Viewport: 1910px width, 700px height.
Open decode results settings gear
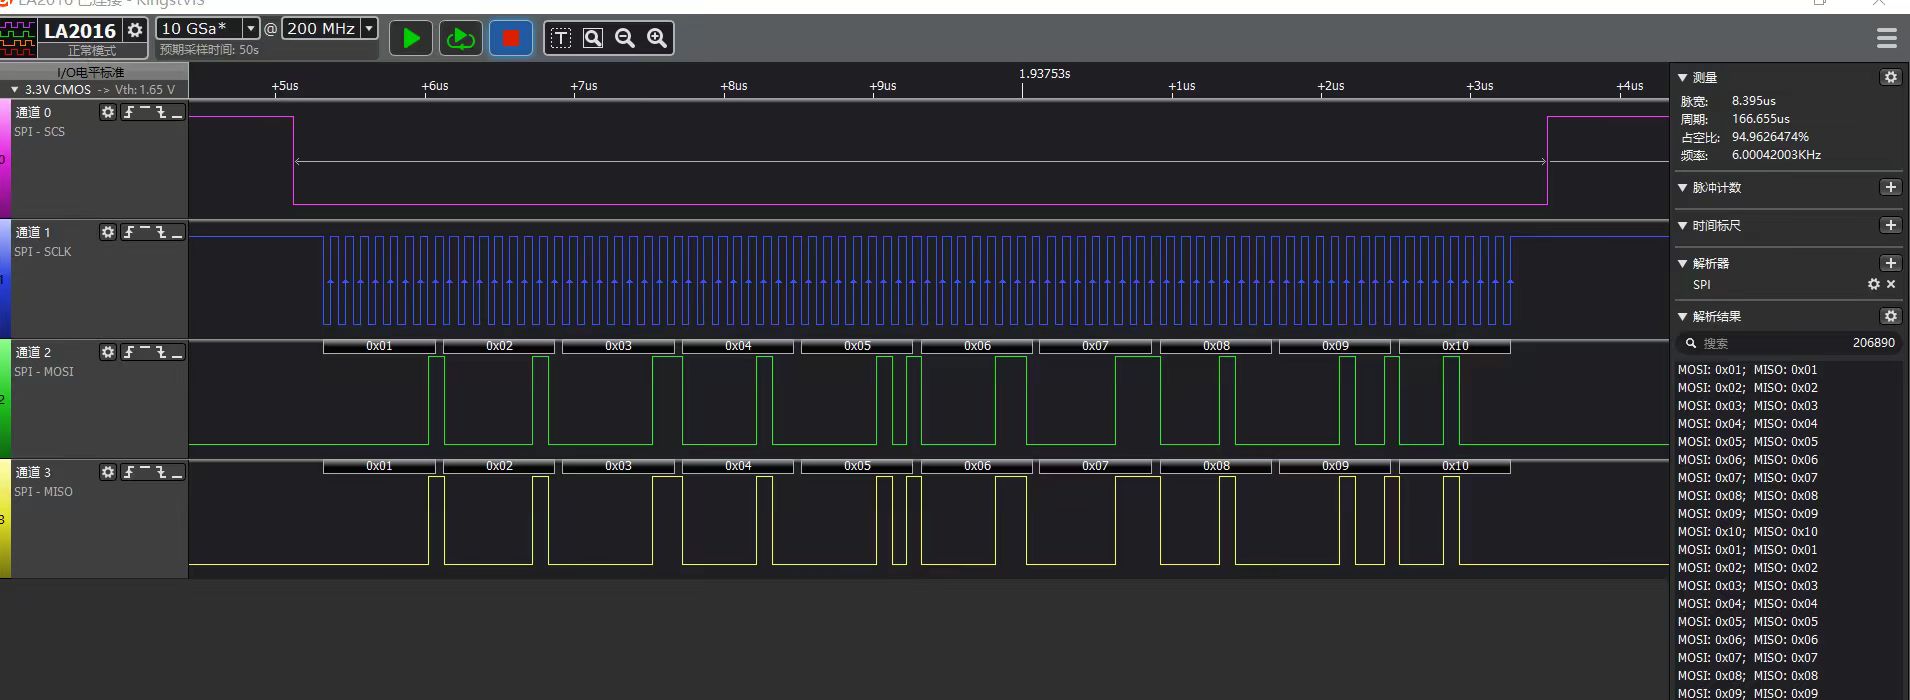[x=1891, y=316]
